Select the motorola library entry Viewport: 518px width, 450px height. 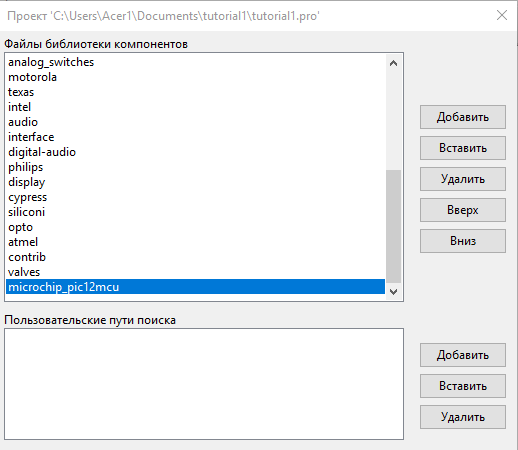[195, 77]
